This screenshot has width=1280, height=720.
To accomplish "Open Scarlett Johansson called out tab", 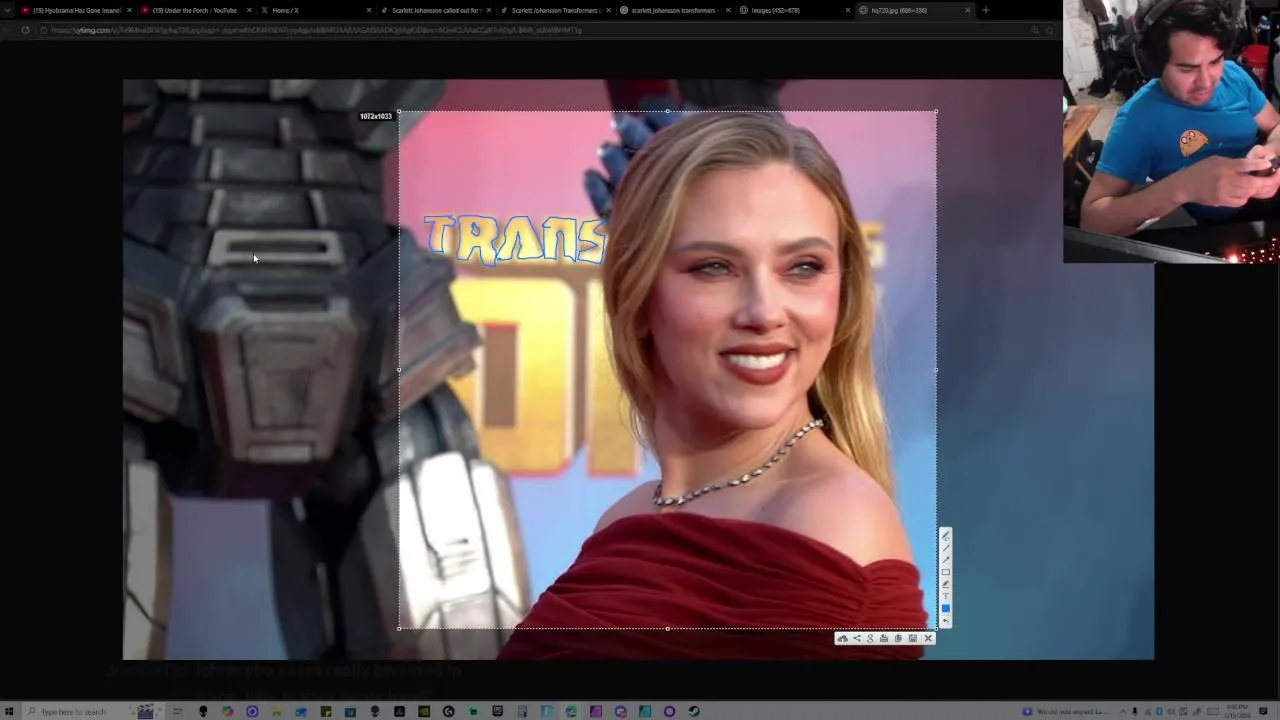I will 434,10.
